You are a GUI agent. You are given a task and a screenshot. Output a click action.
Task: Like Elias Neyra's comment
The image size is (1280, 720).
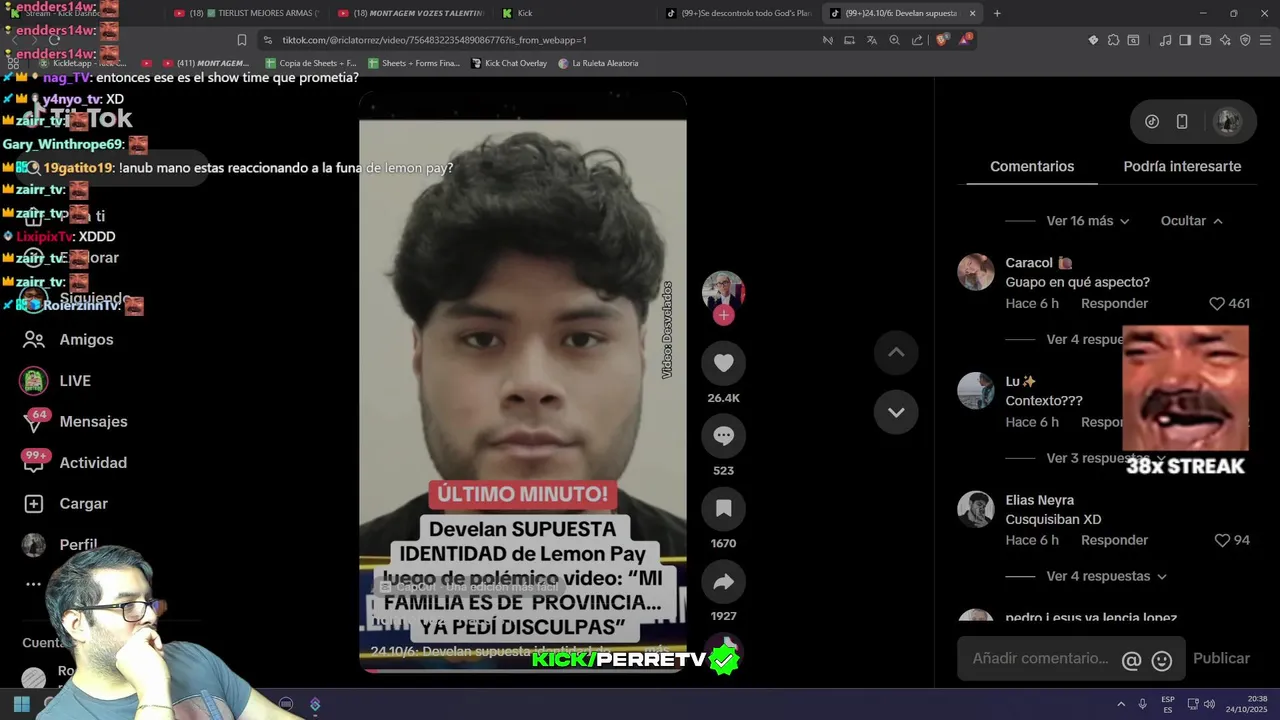pos(1222,540)
